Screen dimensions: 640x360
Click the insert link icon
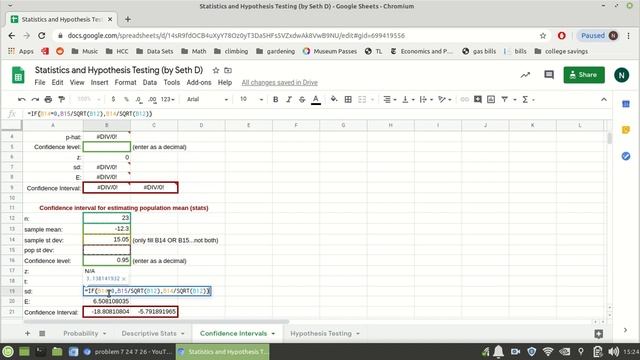tap(464, 99)
